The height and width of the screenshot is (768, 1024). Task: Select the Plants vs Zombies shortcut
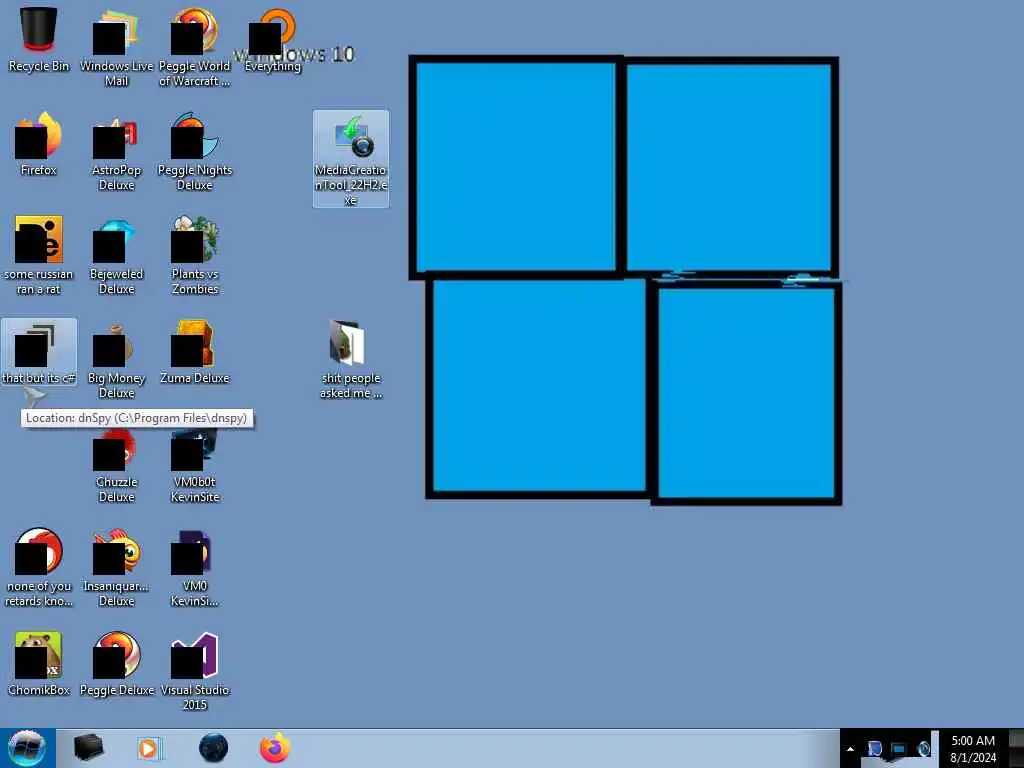click(x=195, y=255)
